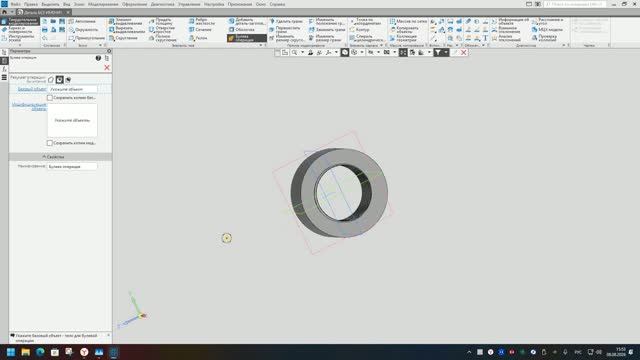This screenshot has width=640, height=360.
Task: Tick Сохранять копии базового объекта checkbox
Action: (50, 98)
